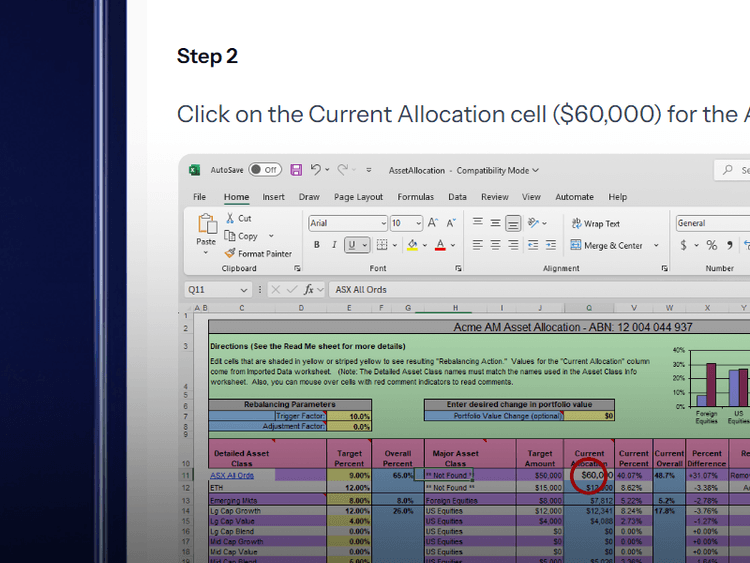Switch to the Page Layout tab

[x=358, y=197]
